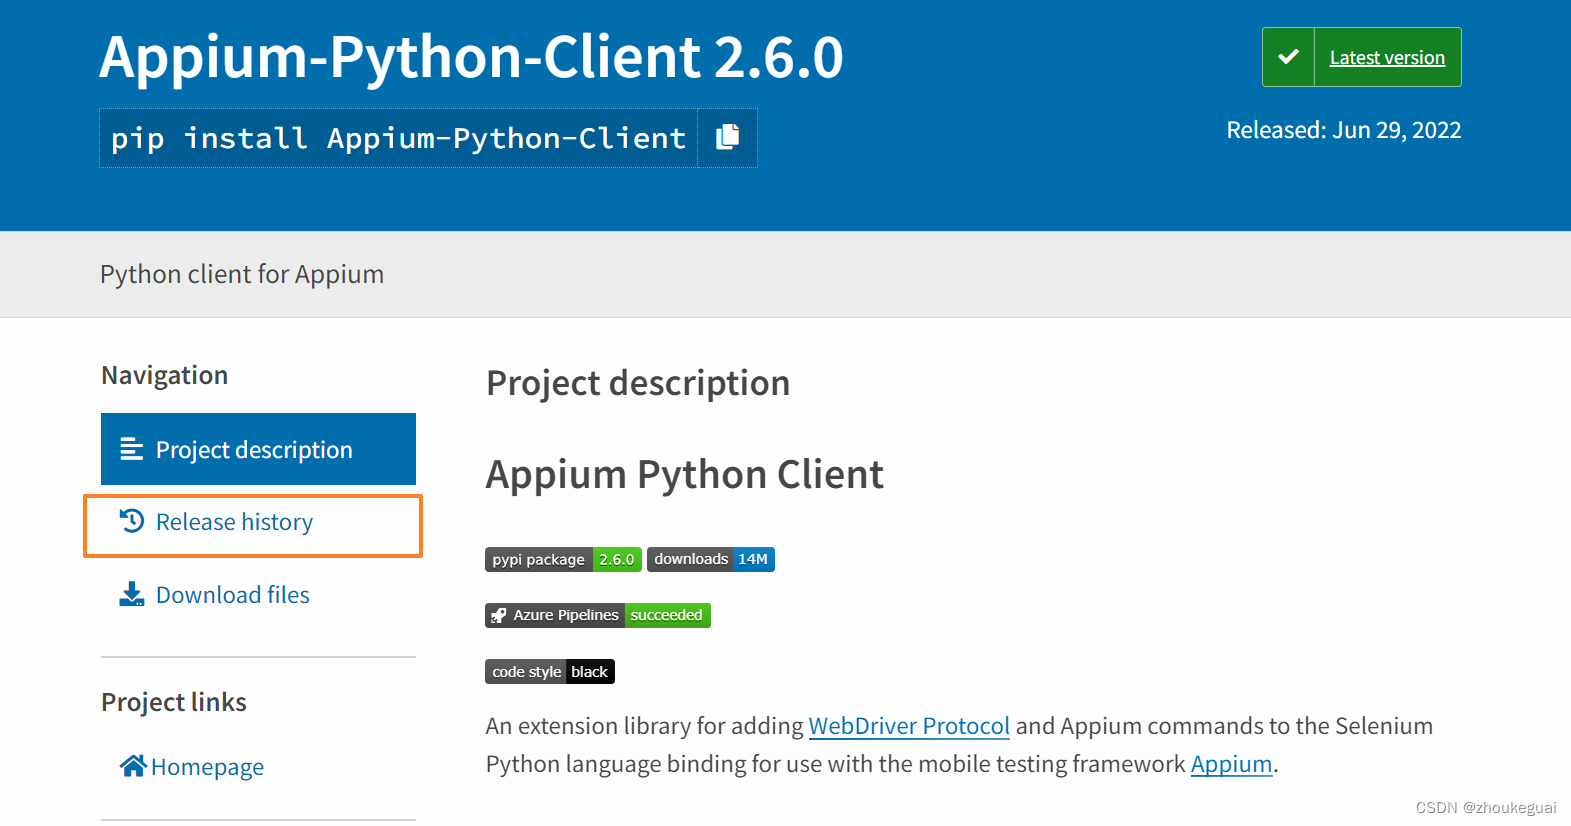1571x826 pixels.
Task: Click the green checkmark icon
Action: [1288, 57]
